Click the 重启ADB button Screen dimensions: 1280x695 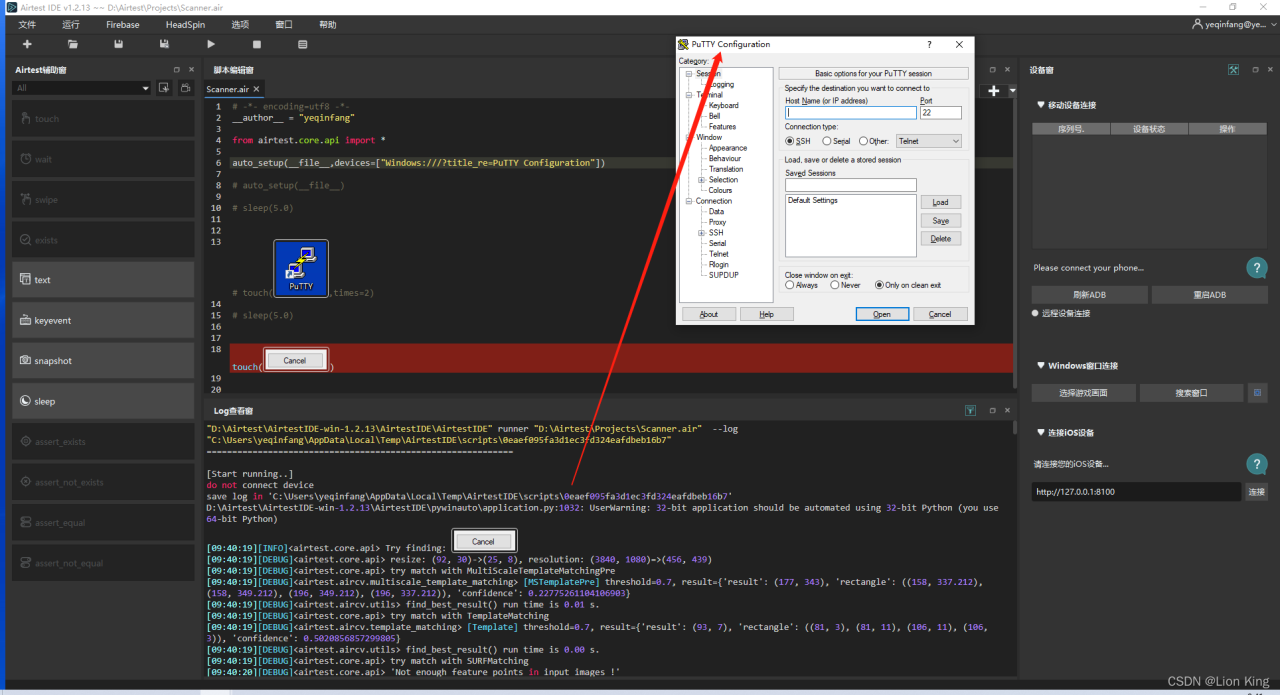1210,295
